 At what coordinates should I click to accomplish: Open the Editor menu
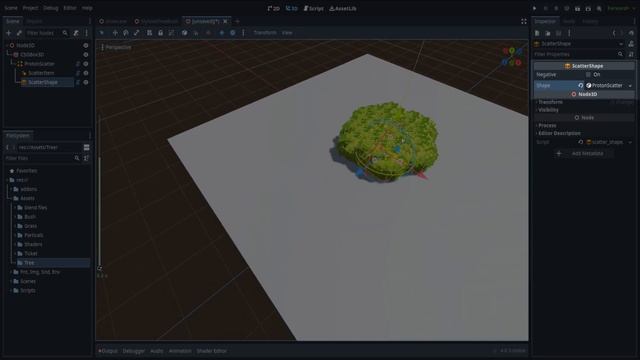(x=70, y=8)
